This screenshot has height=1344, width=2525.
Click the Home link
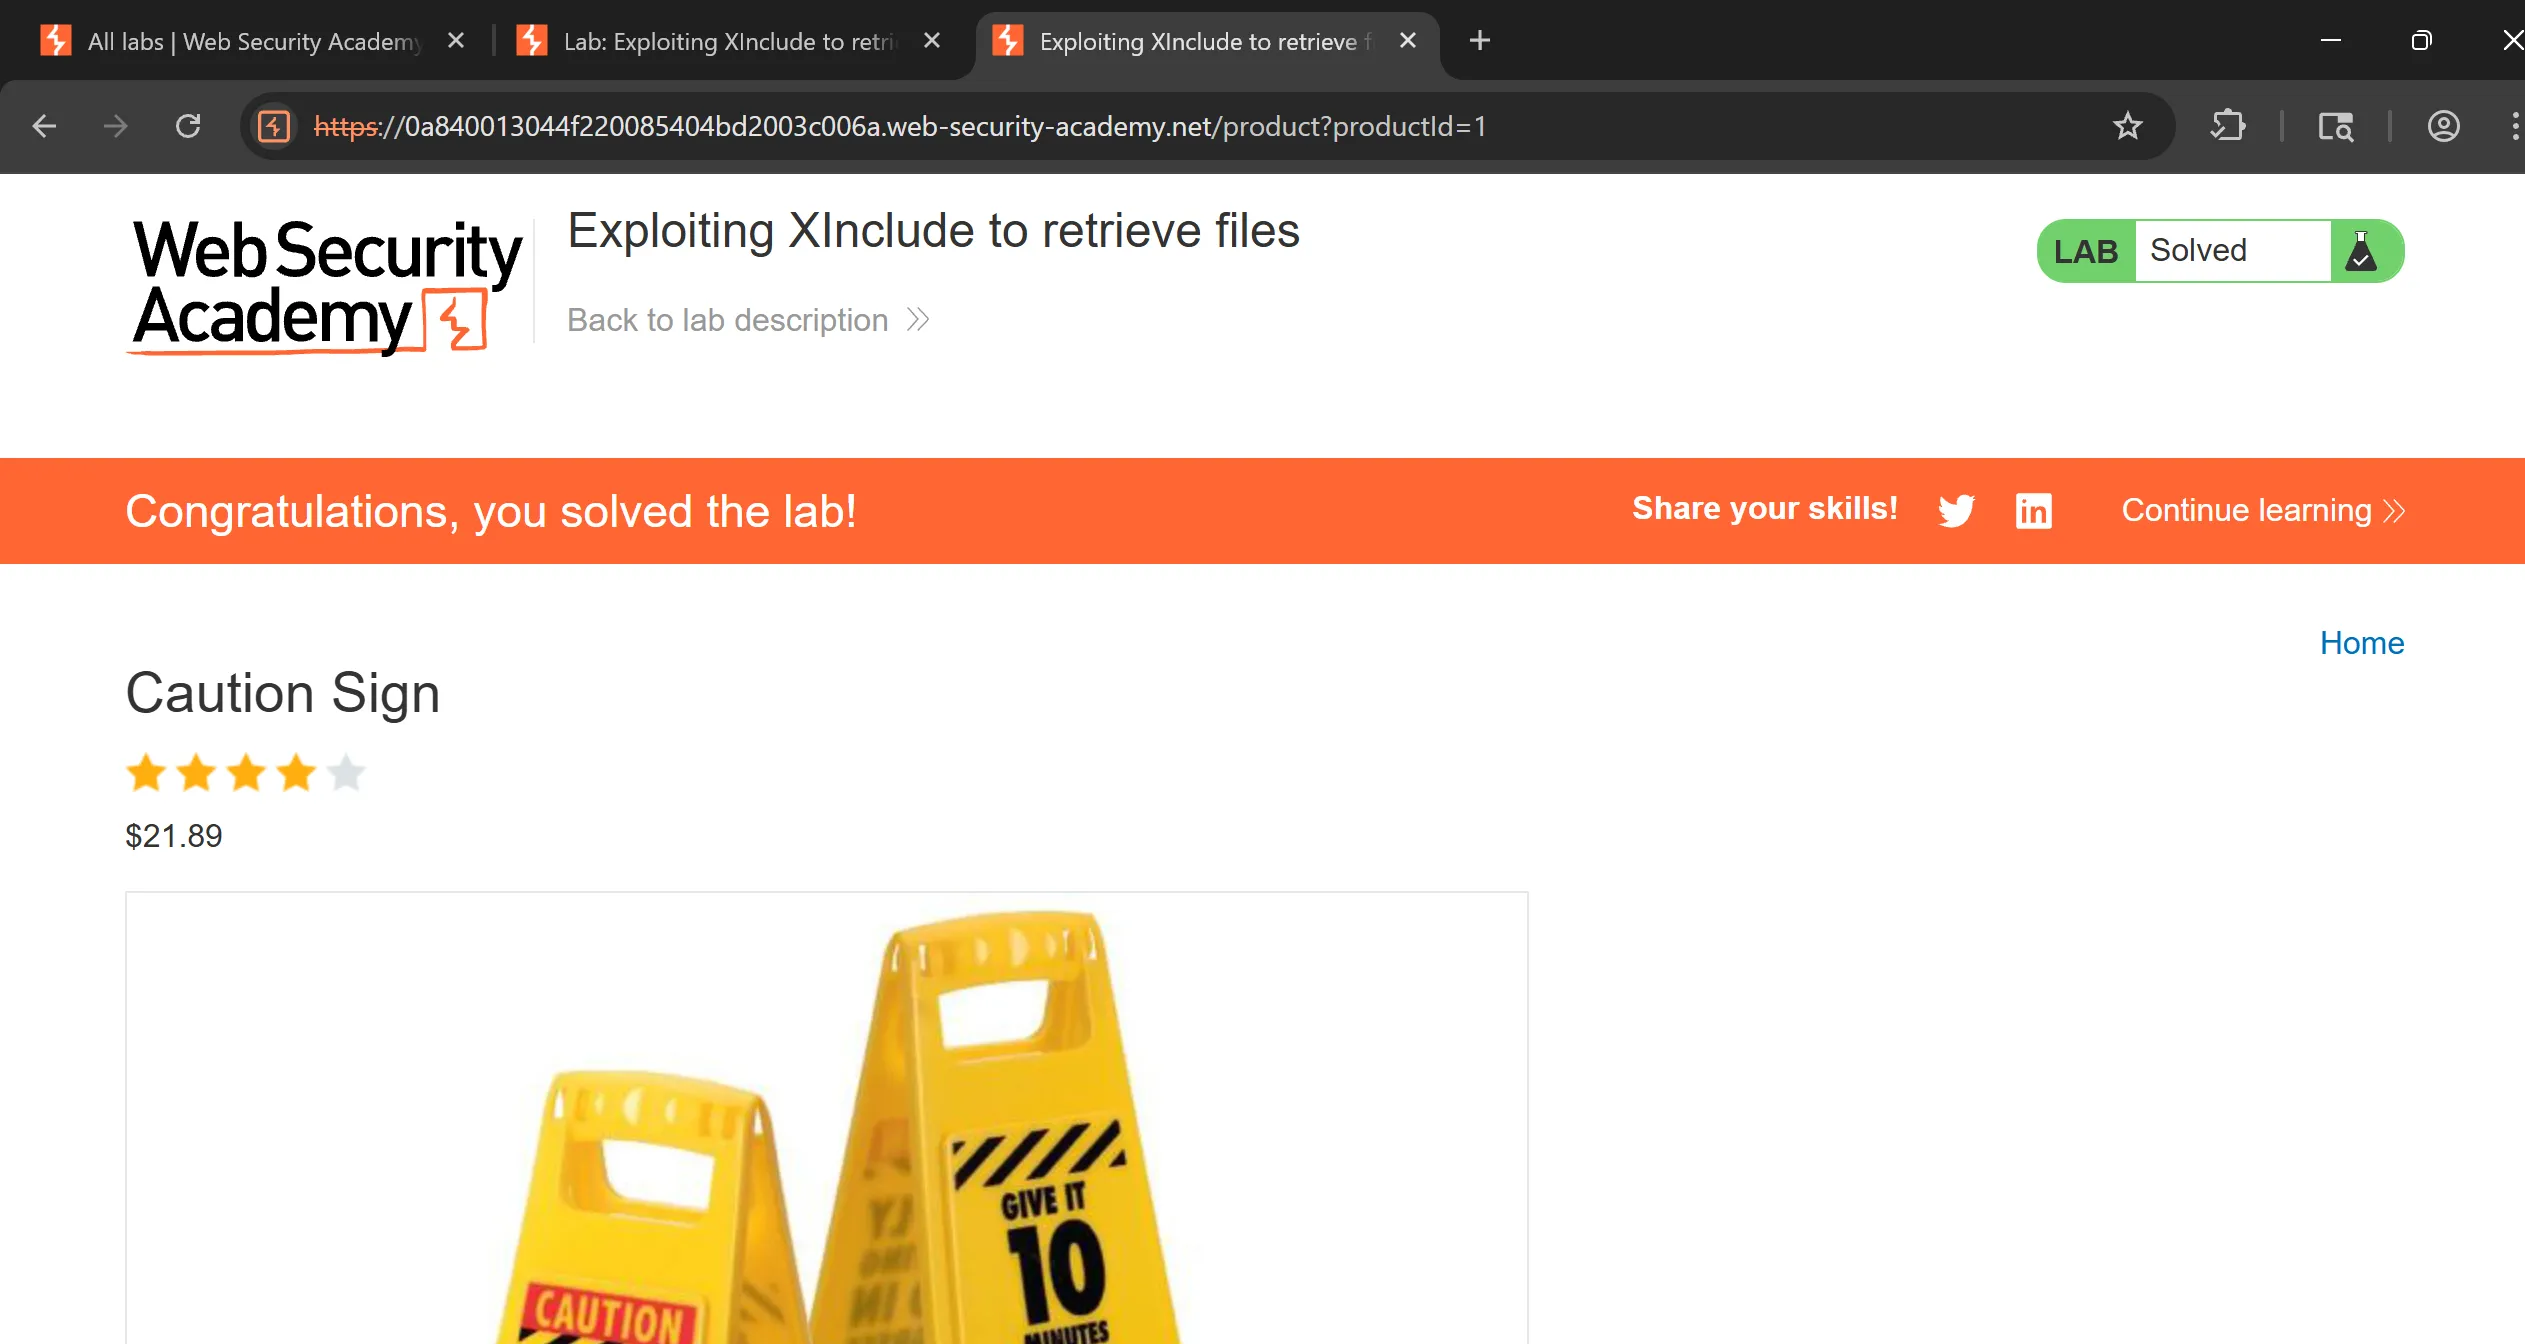pyautogui.click(x=2361, y=642)
